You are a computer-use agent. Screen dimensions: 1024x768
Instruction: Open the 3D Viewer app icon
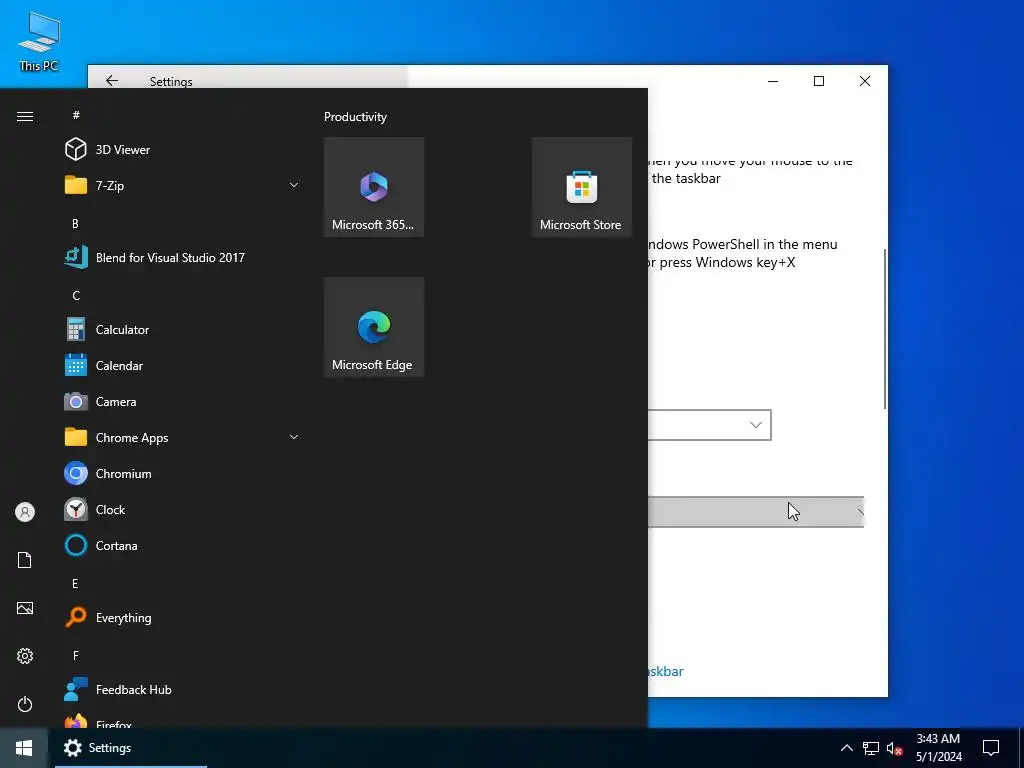(x=76, y=150)
